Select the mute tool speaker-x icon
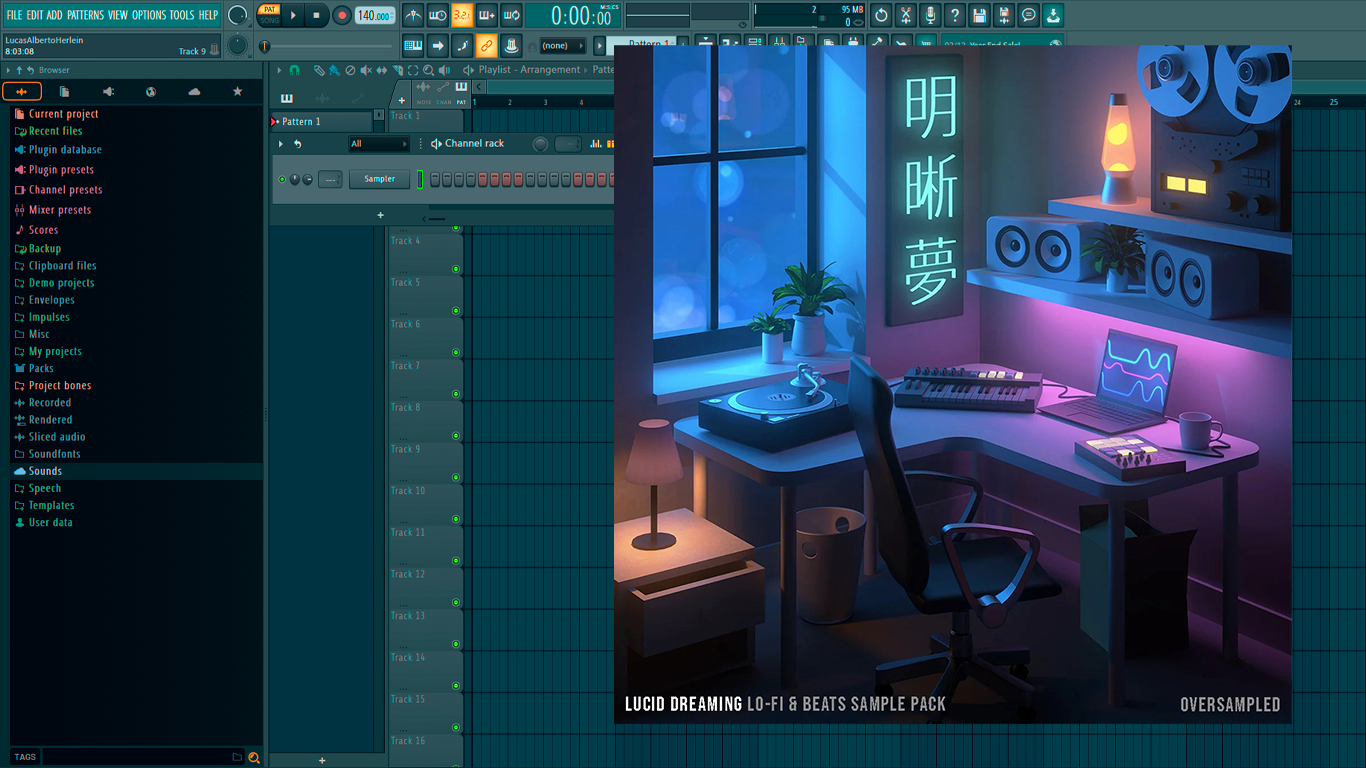Viewport: 1366px width, 768px height. click(366, 70)
